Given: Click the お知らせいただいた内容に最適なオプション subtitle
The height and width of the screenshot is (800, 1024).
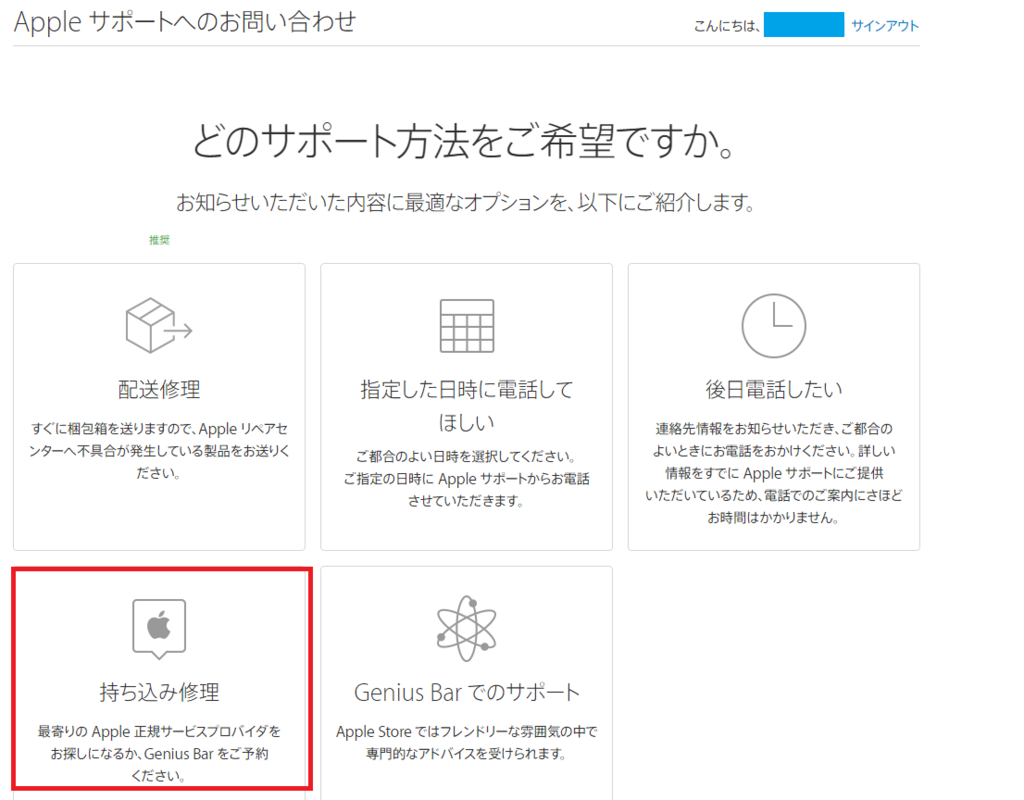Looking at the screenshot, I should coord(465,202).
